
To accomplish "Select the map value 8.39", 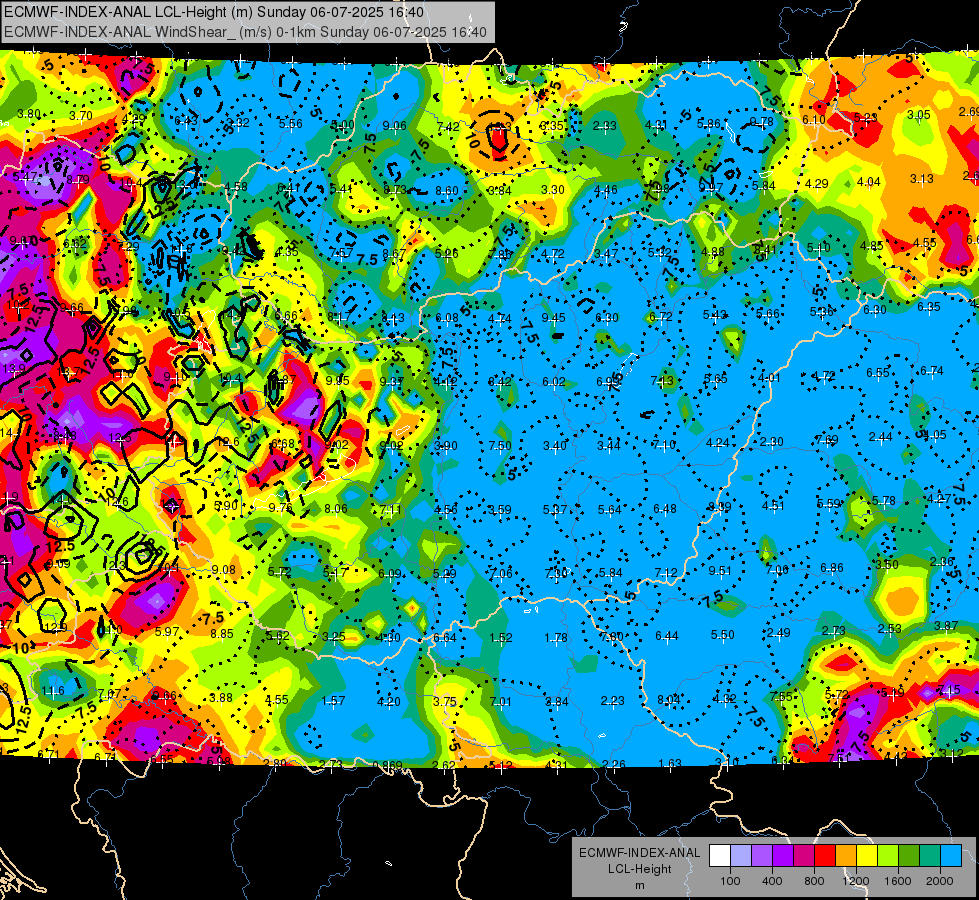I will (719, 507).
